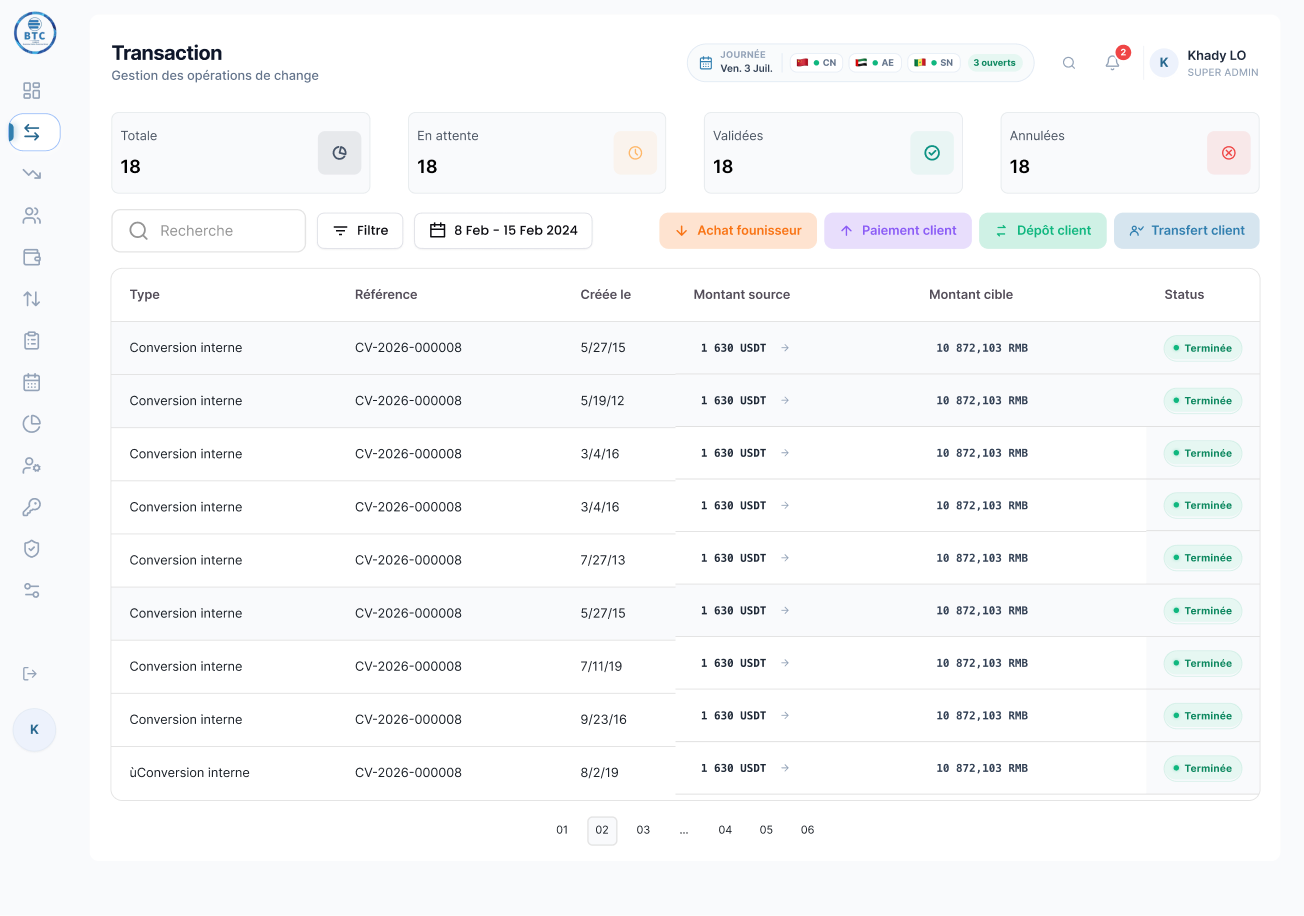The image size is (1304, 916).
Task: Click the row dated 7/11/19
Action: coord(685,666)
